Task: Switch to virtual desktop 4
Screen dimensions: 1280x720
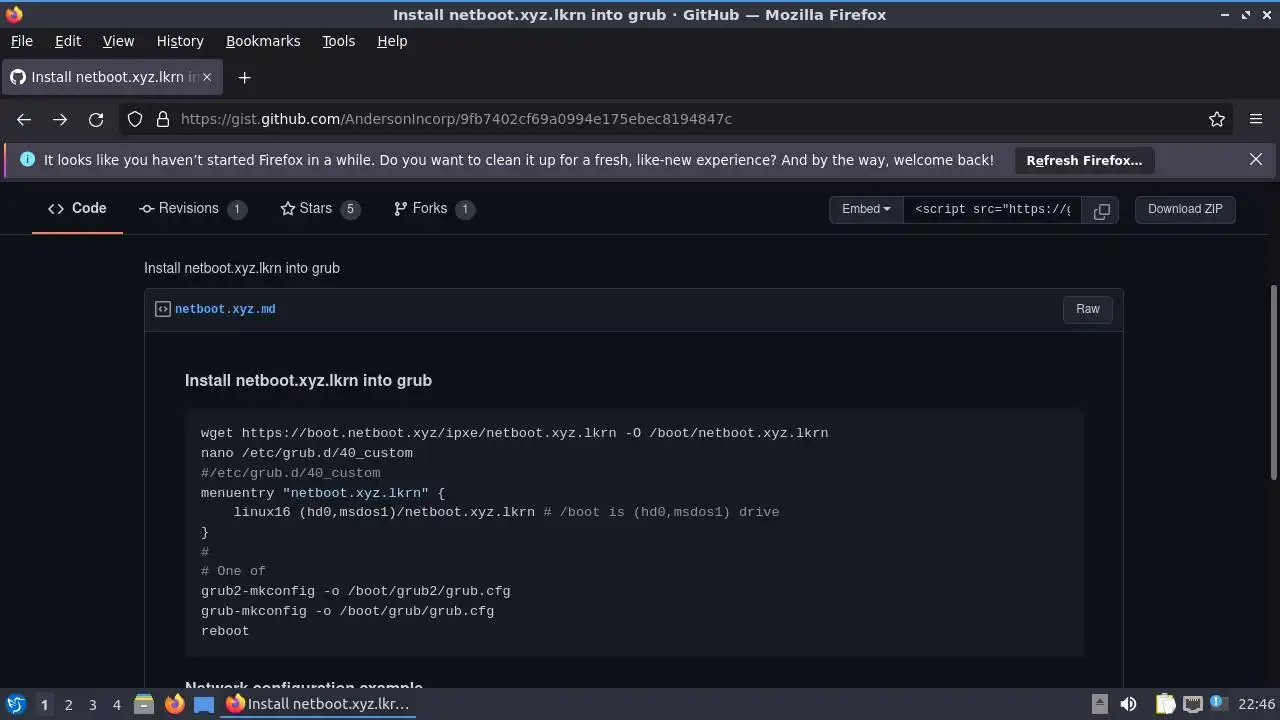Action: [116, 704]
